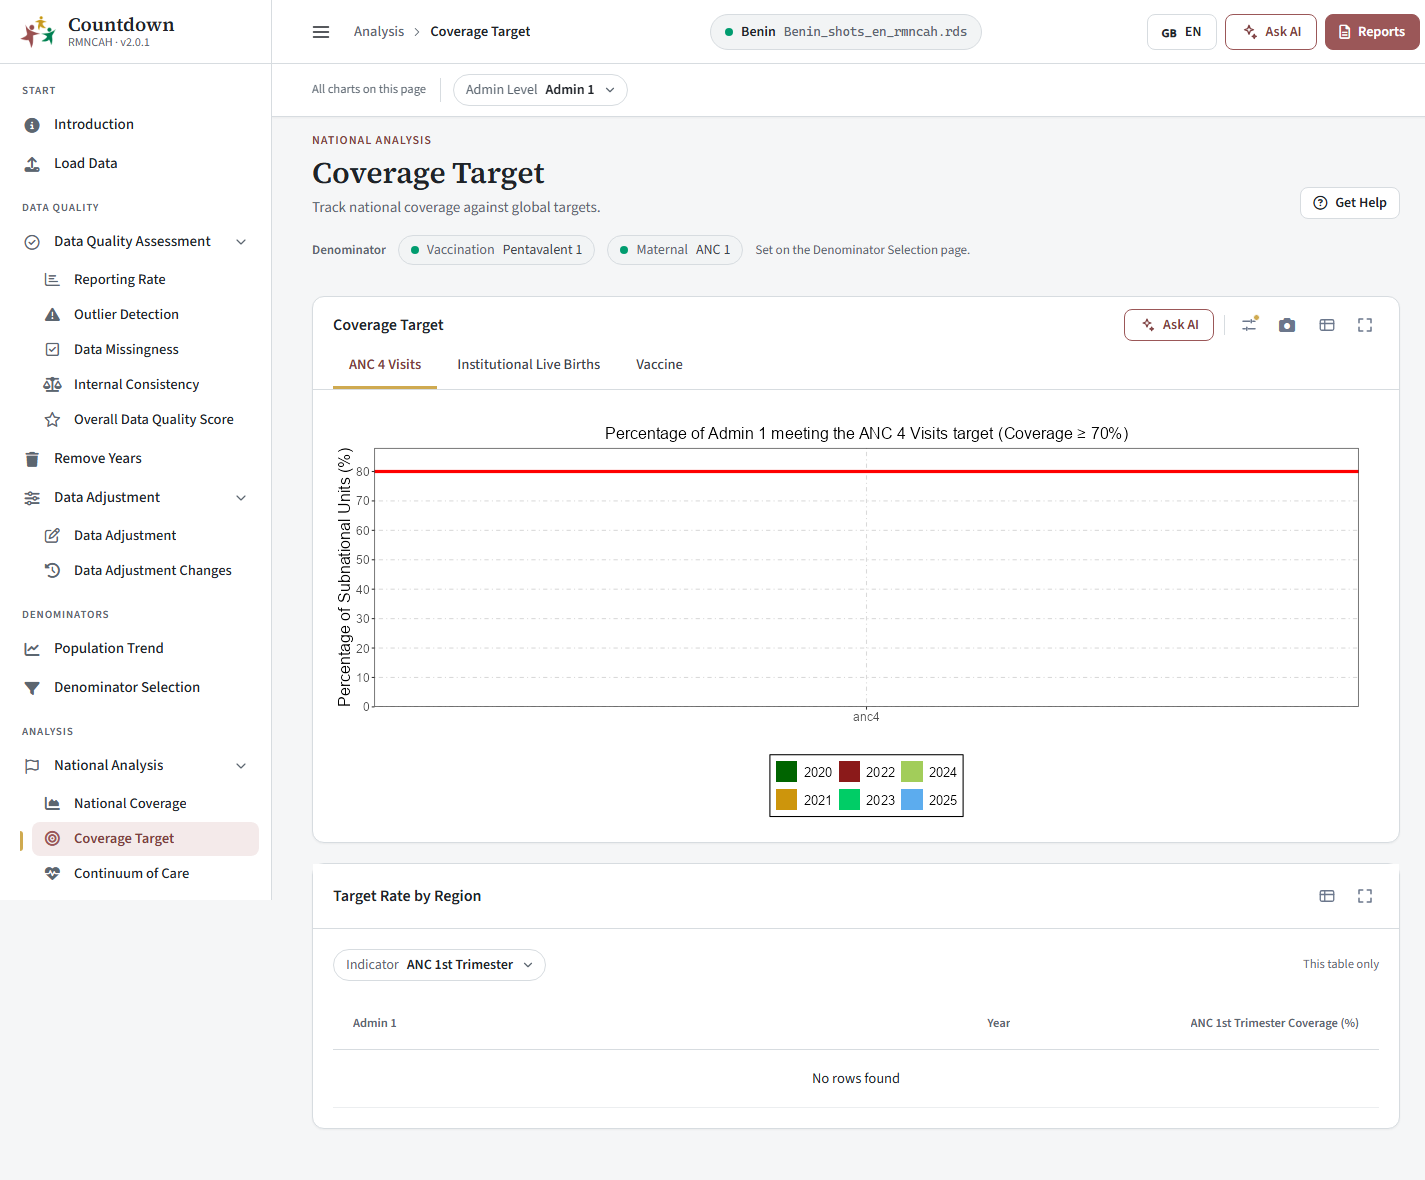Show table view for Target Rate by Region
Viewport: 1425px width, 1180px height.
[x=1327, y=896]
